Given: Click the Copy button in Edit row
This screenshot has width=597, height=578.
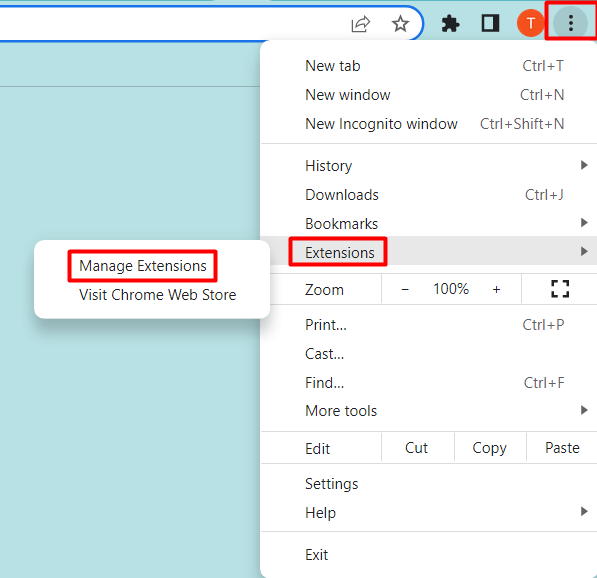Looking at the screenshot, I should [x=490, y=448].
